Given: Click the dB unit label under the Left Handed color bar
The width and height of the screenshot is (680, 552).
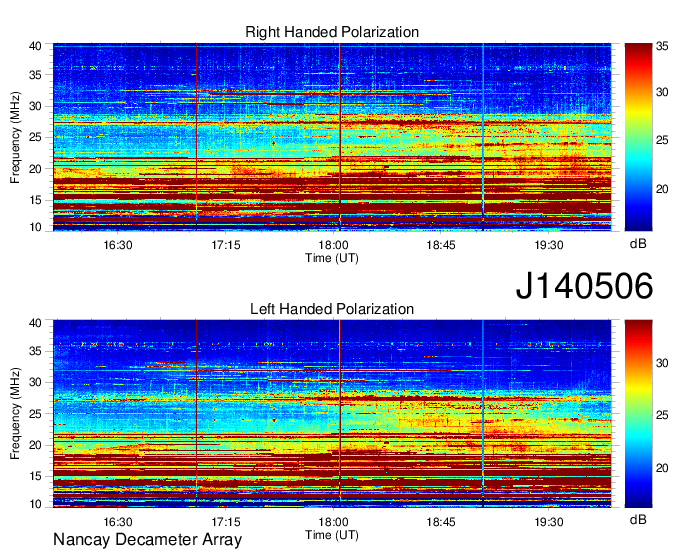Looking at the screenshot, I should tap(638, 519).
